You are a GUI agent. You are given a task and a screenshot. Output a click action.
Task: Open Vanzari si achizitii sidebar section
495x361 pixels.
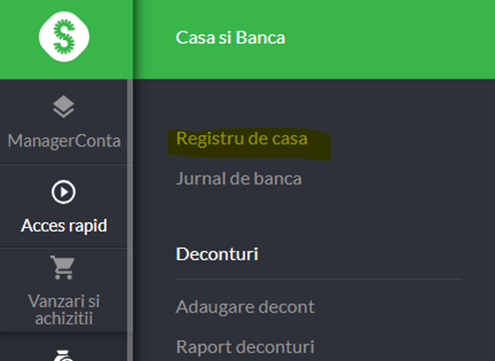click(64, 310)
